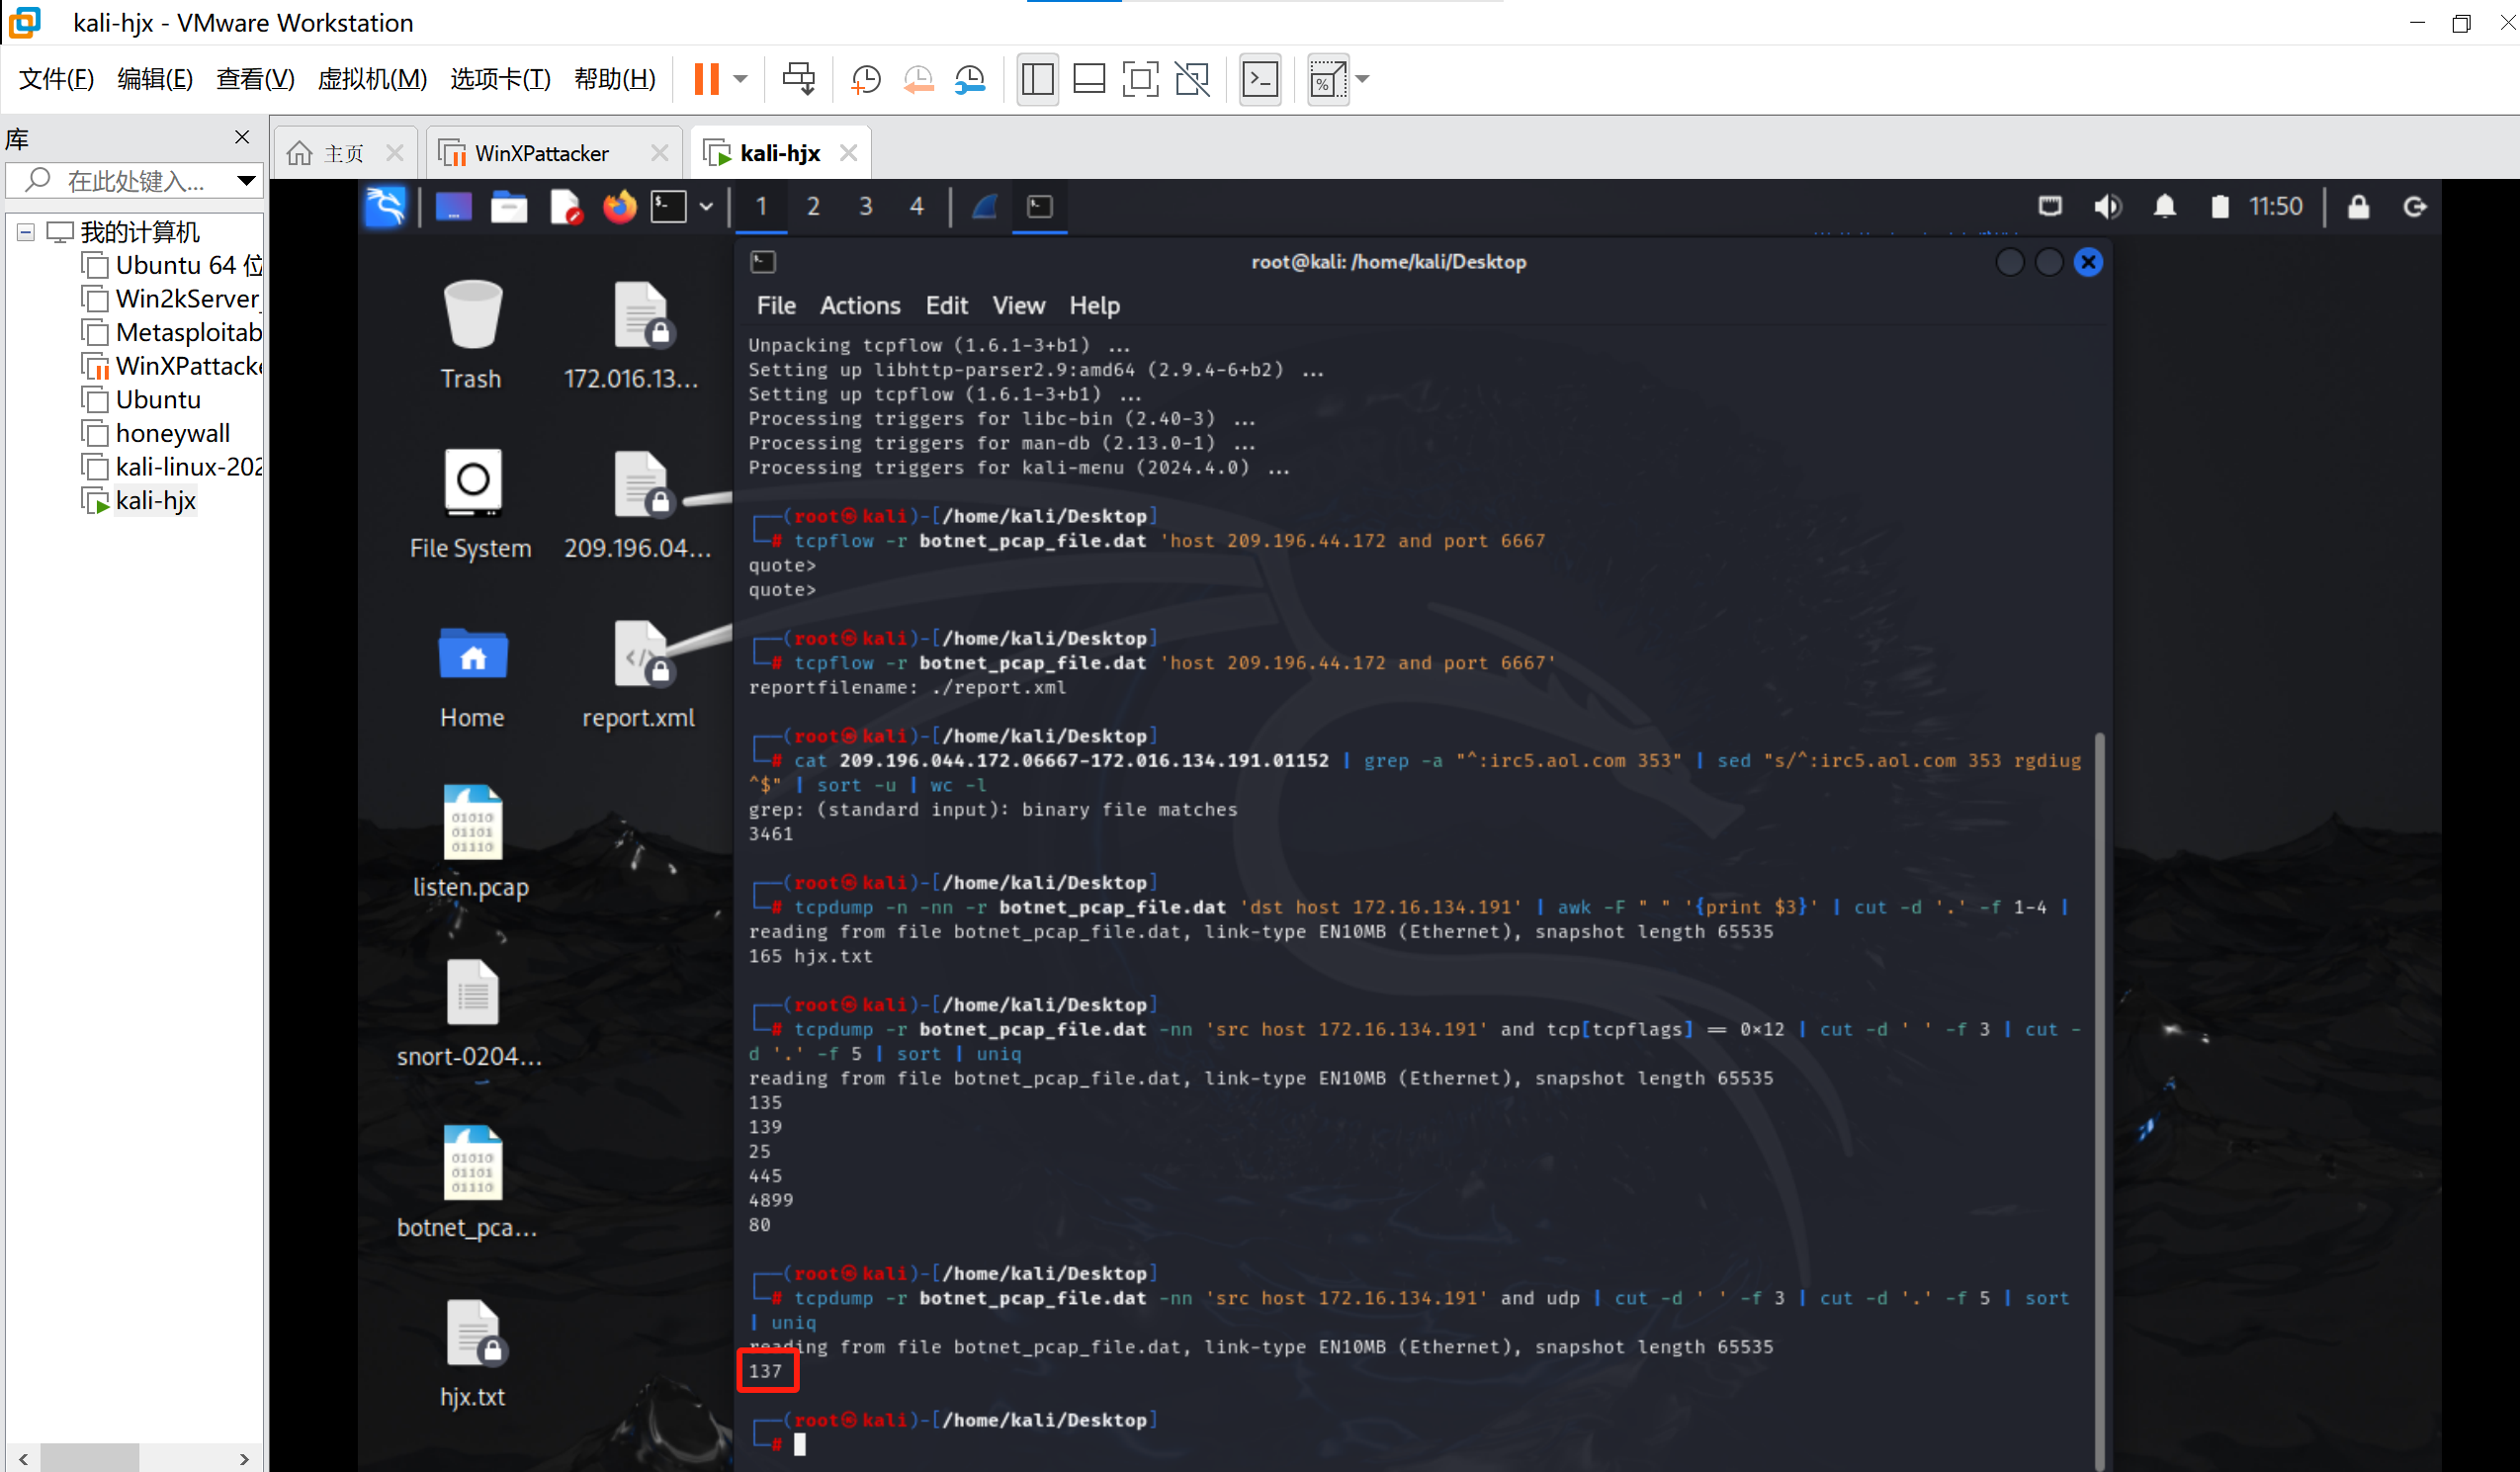This screenshot has height=1472, width=2520.
Task: Enter full screen mode icon
Action: [1140, 79]
